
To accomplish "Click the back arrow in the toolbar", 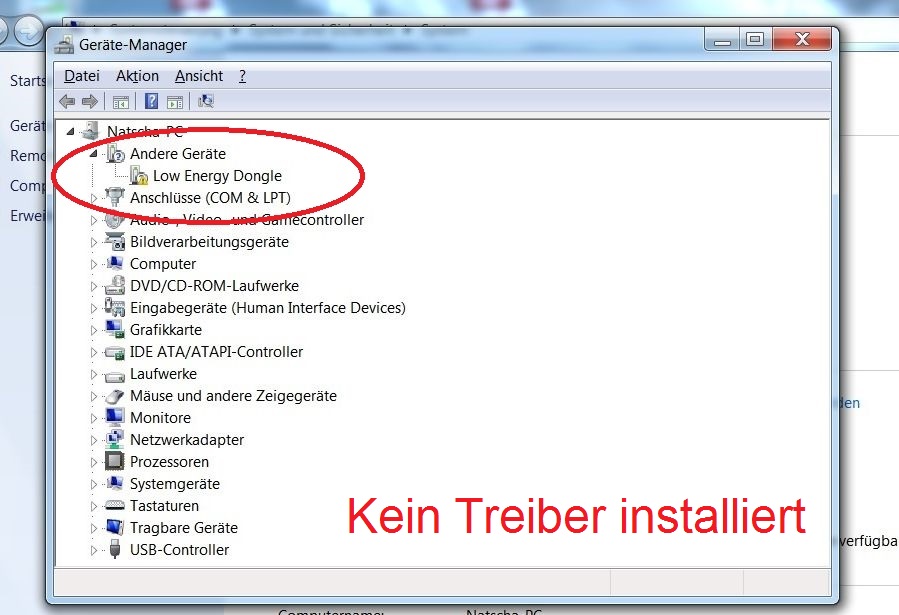I will [x=68, y=101].
